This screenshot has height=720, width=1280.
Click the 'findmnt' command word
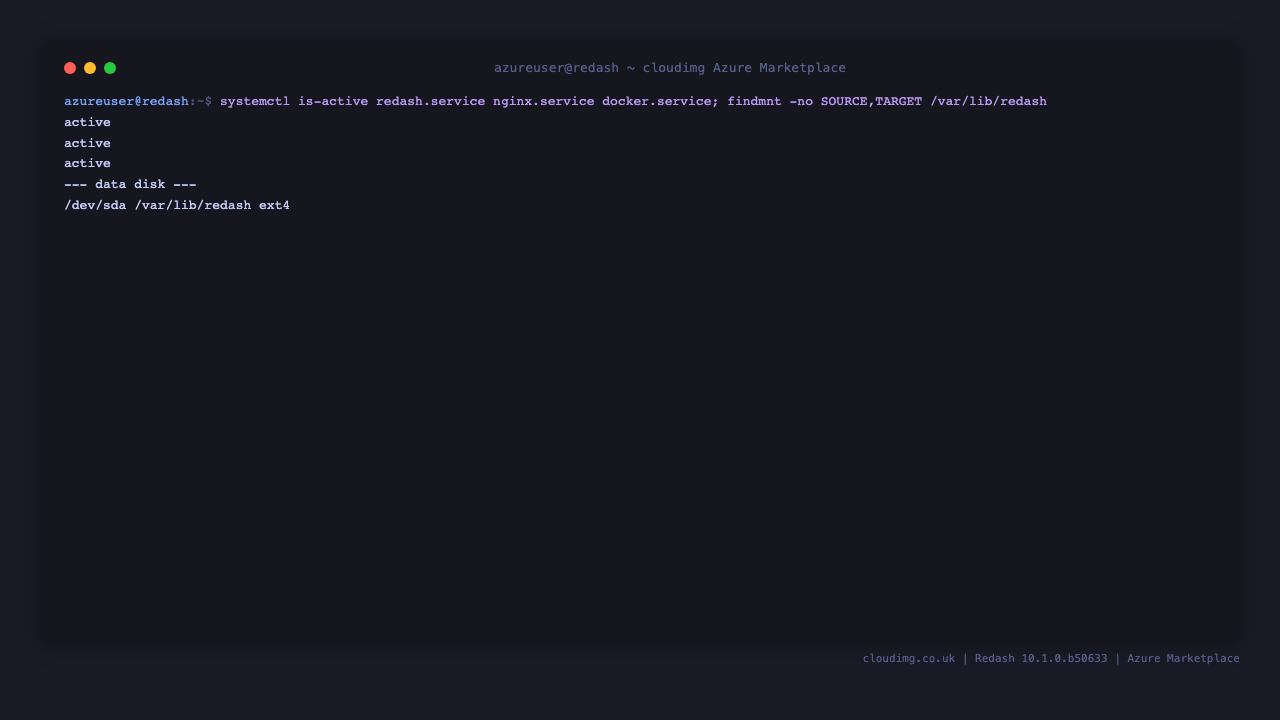click(x=754, y=101)
